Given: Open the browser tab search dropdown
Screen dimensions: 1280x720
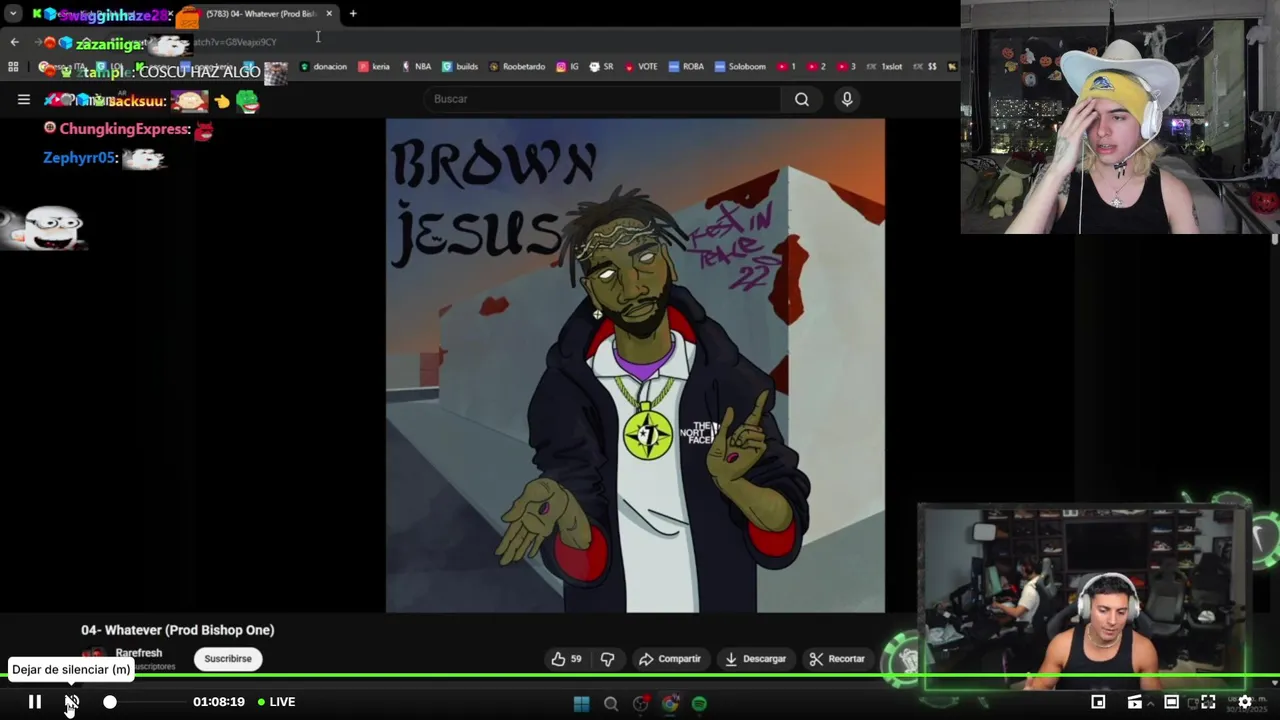Looking at the screenshot, I should click(13, 14).
